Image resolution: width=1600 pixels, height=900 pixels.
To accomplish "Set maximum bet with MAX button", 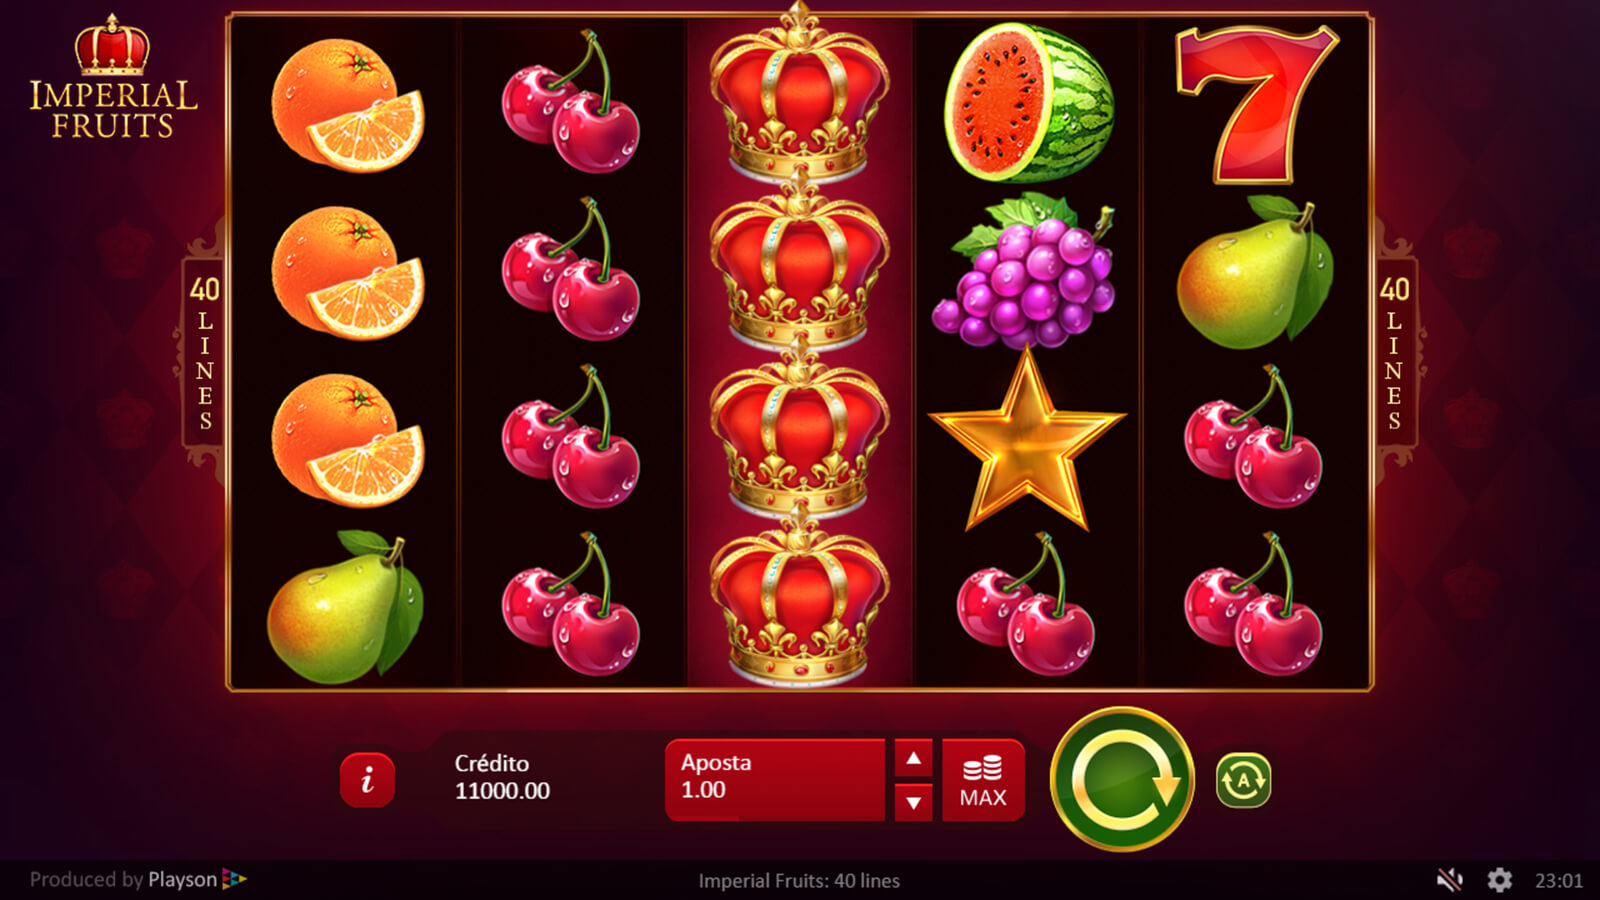I will point(983,780).
